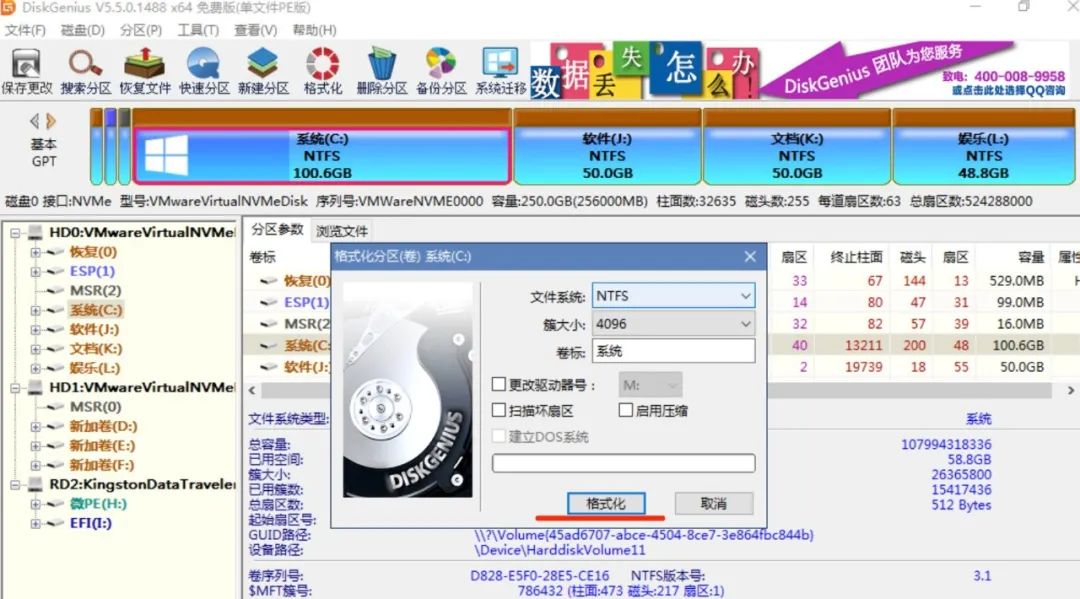Collapse the HD0:VMwareVirtualNVMe tree node
This screenshot has height=599, width=1080.
[x=15, y=233]
